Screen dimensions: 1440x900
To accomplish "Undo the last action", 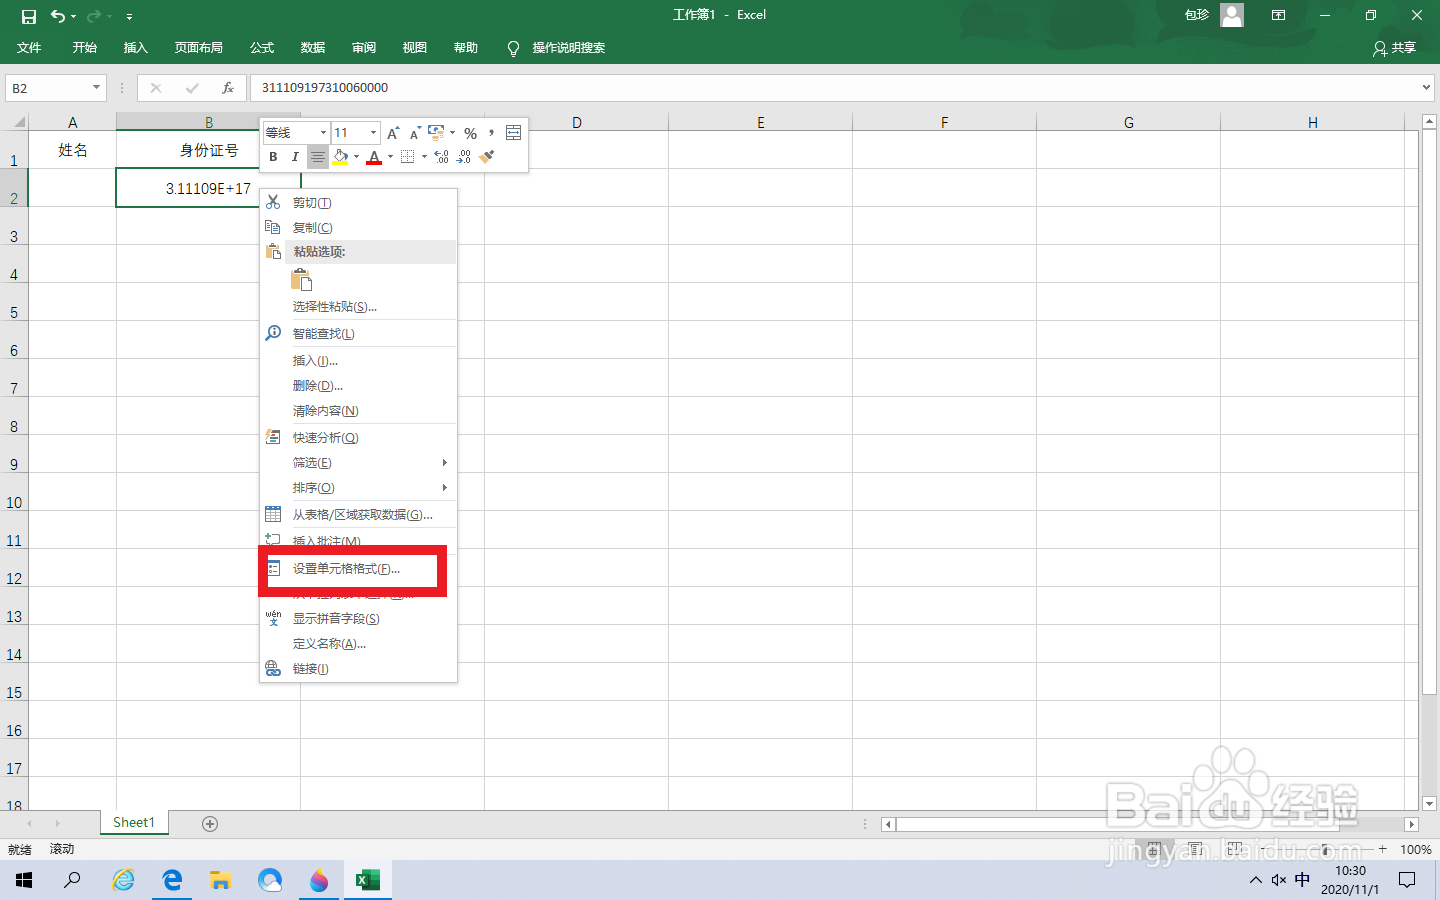I will point(58,16).
